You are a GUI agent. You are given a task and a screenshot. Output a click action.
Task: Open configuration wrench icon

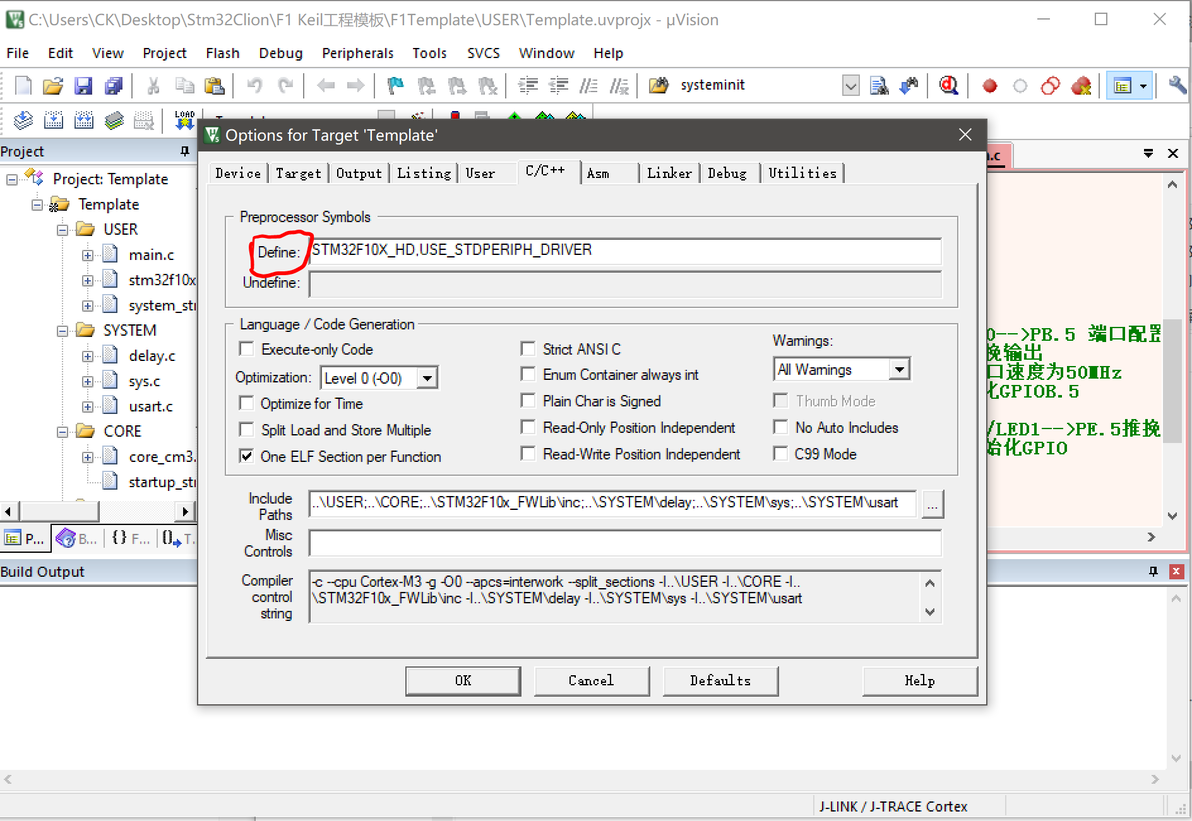pos(1177,85)
